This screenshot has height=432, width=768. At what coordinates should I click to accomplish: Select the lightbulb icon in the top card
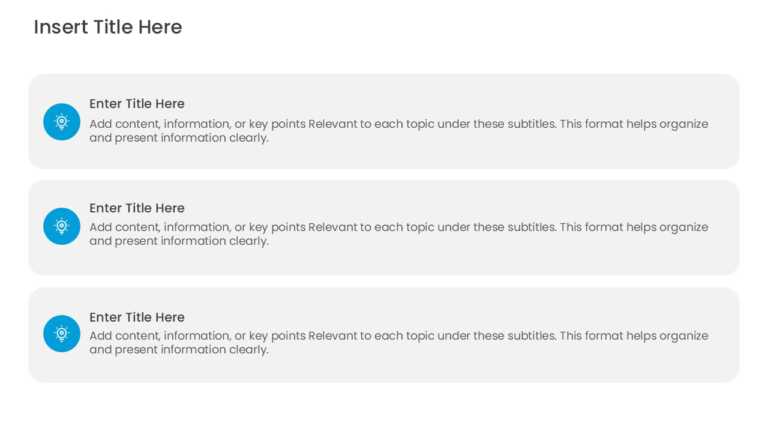click(62, 122)
